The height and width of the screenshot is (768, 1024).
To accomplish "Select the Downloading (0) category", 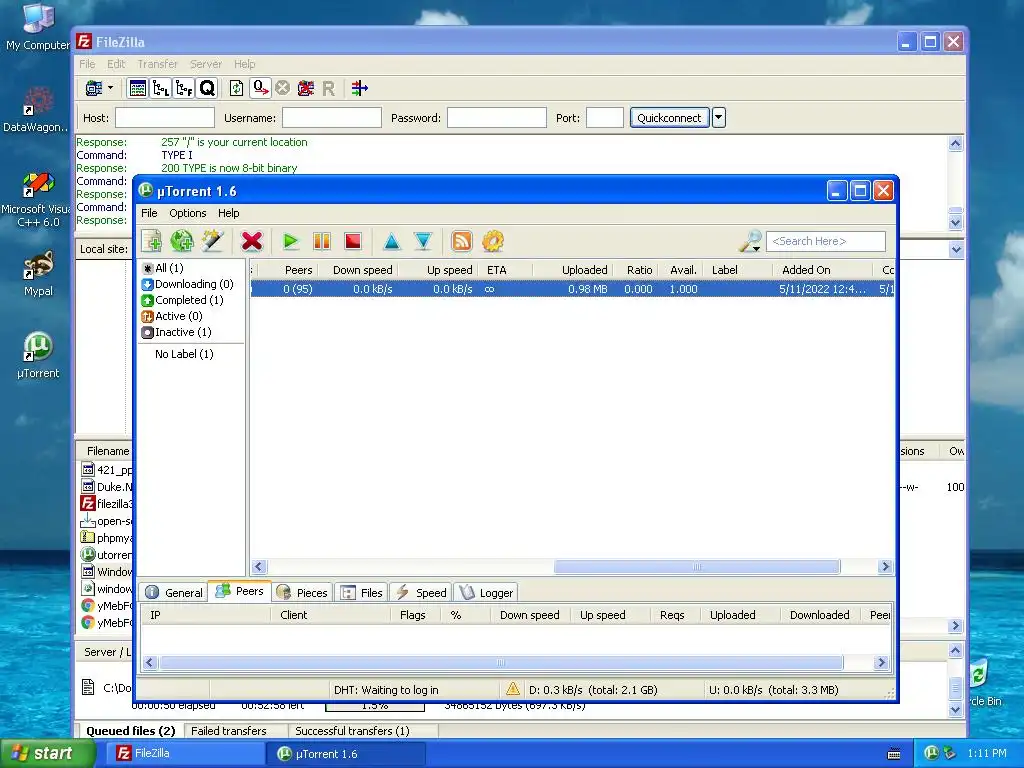I will pyautogui.click(x=187, y=284).
